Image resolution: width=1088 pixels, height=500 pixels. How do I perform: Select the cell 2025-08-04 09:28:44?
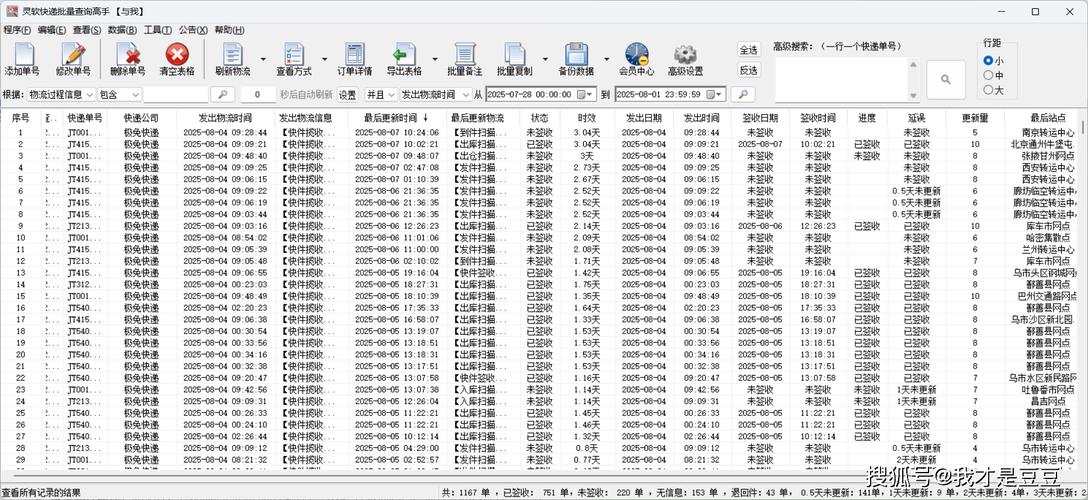[x=225, y=132]
